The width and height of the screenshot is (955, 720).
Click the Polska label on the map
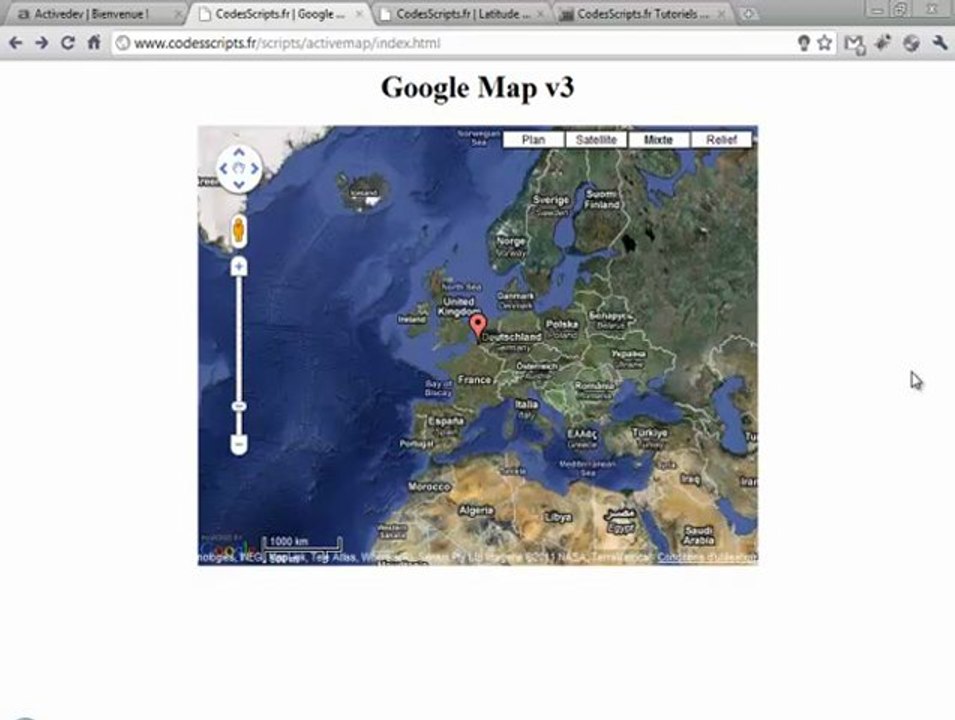562,324
